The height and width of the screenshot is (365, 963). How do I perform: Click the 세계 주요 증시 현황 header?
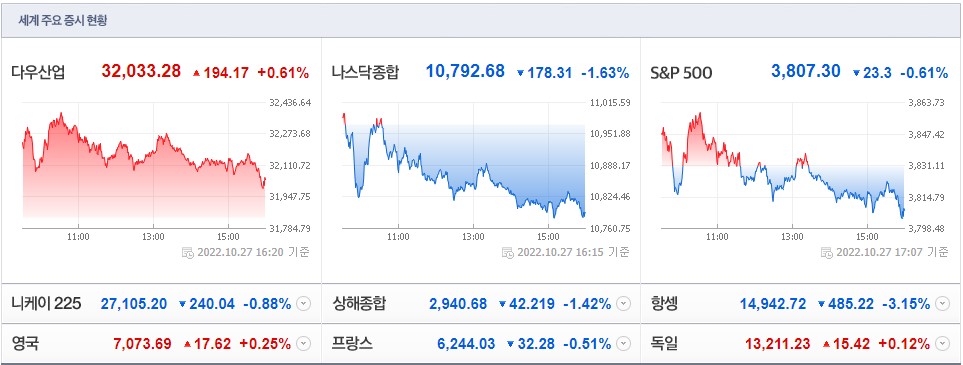(x=71, y=20)
